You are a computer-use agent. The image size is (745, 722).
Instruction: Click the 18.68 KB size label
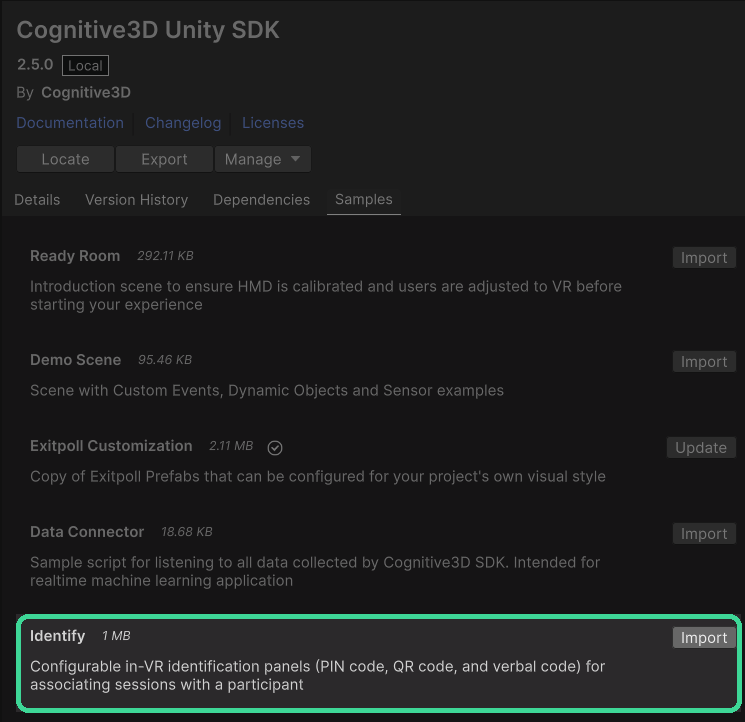point(187,532)
